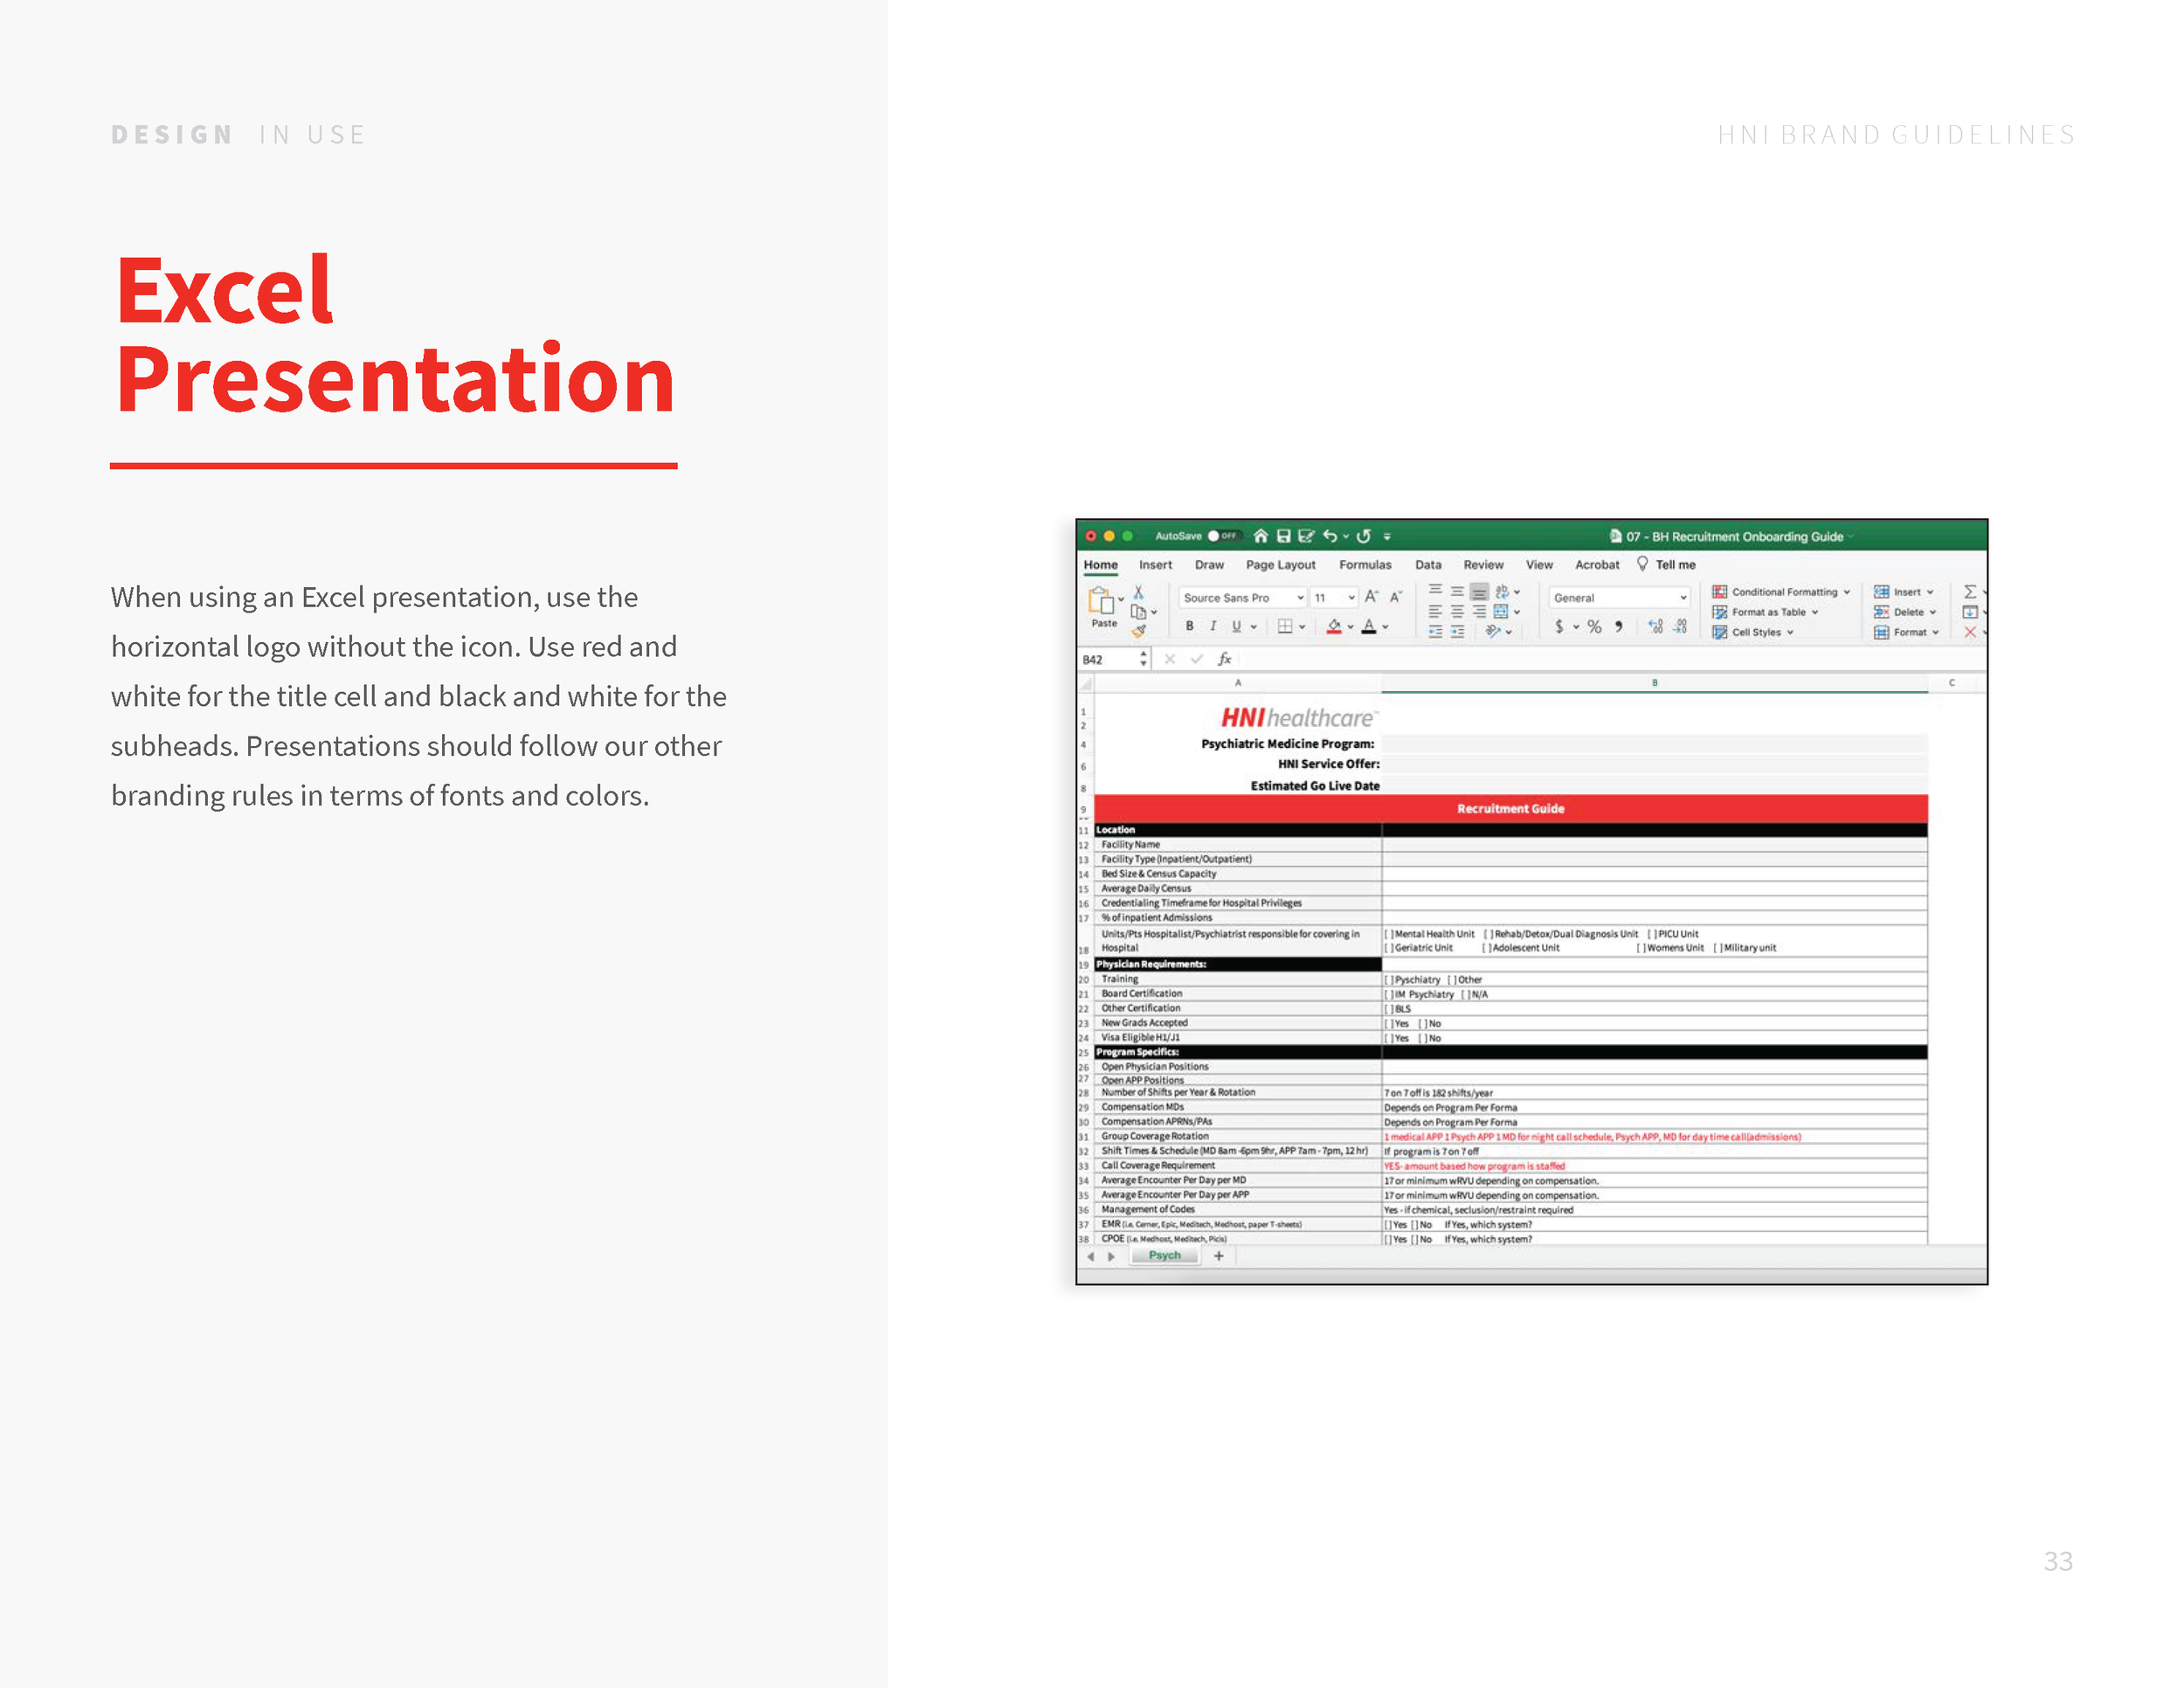This screenshot has height=1688, width=2184.
Task: Switch to the Draw ribbon tab
Action: (x=1209, y=565)
